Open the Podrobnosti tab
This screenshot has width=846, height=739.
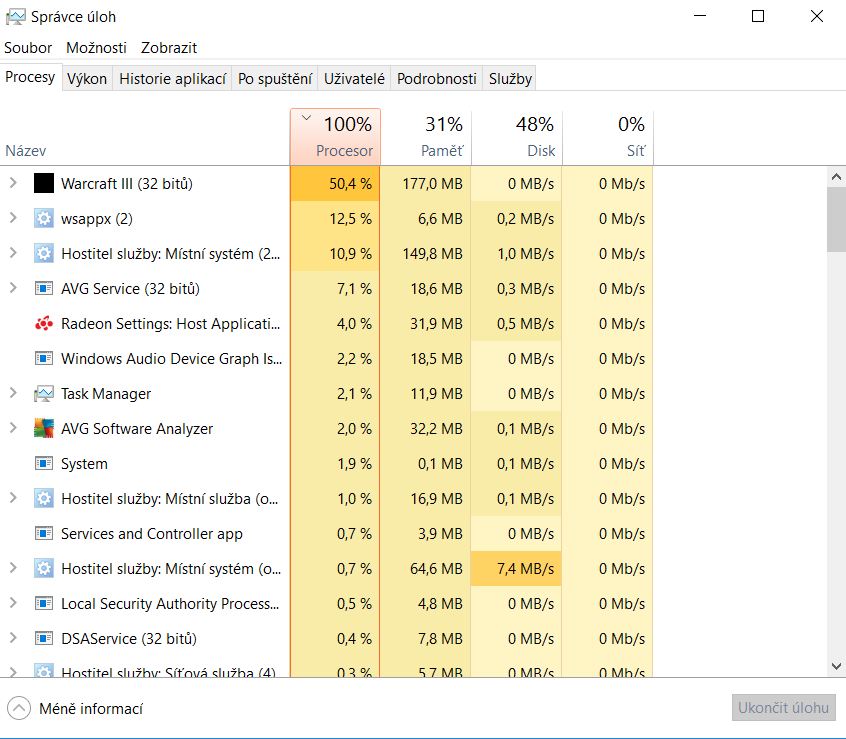437,79
